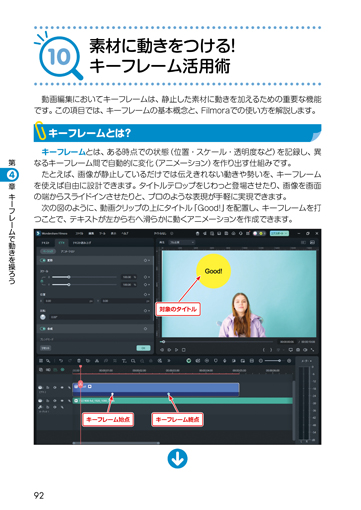Switch to the first tab in the properties panel
This screenshot has width=361, height=510.
pyautogui.click(x=46, y=243)
